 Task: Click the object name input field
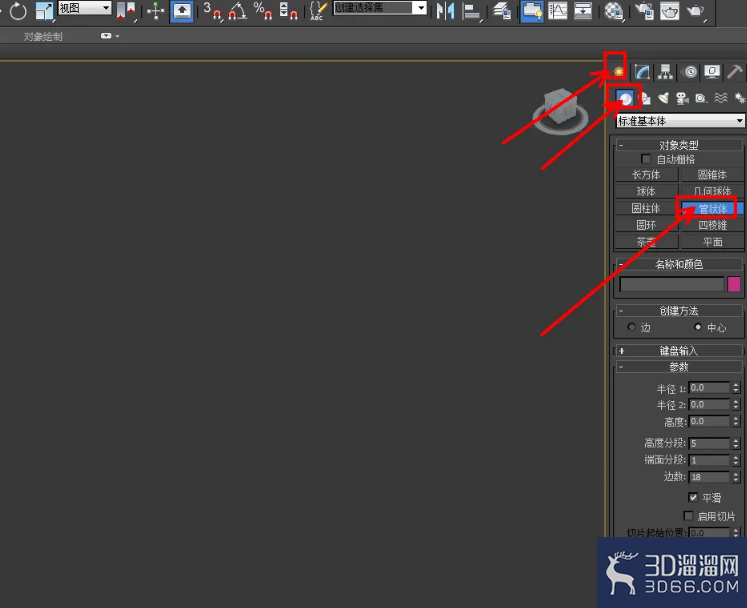pyautogui.click(x=672, y=284)
